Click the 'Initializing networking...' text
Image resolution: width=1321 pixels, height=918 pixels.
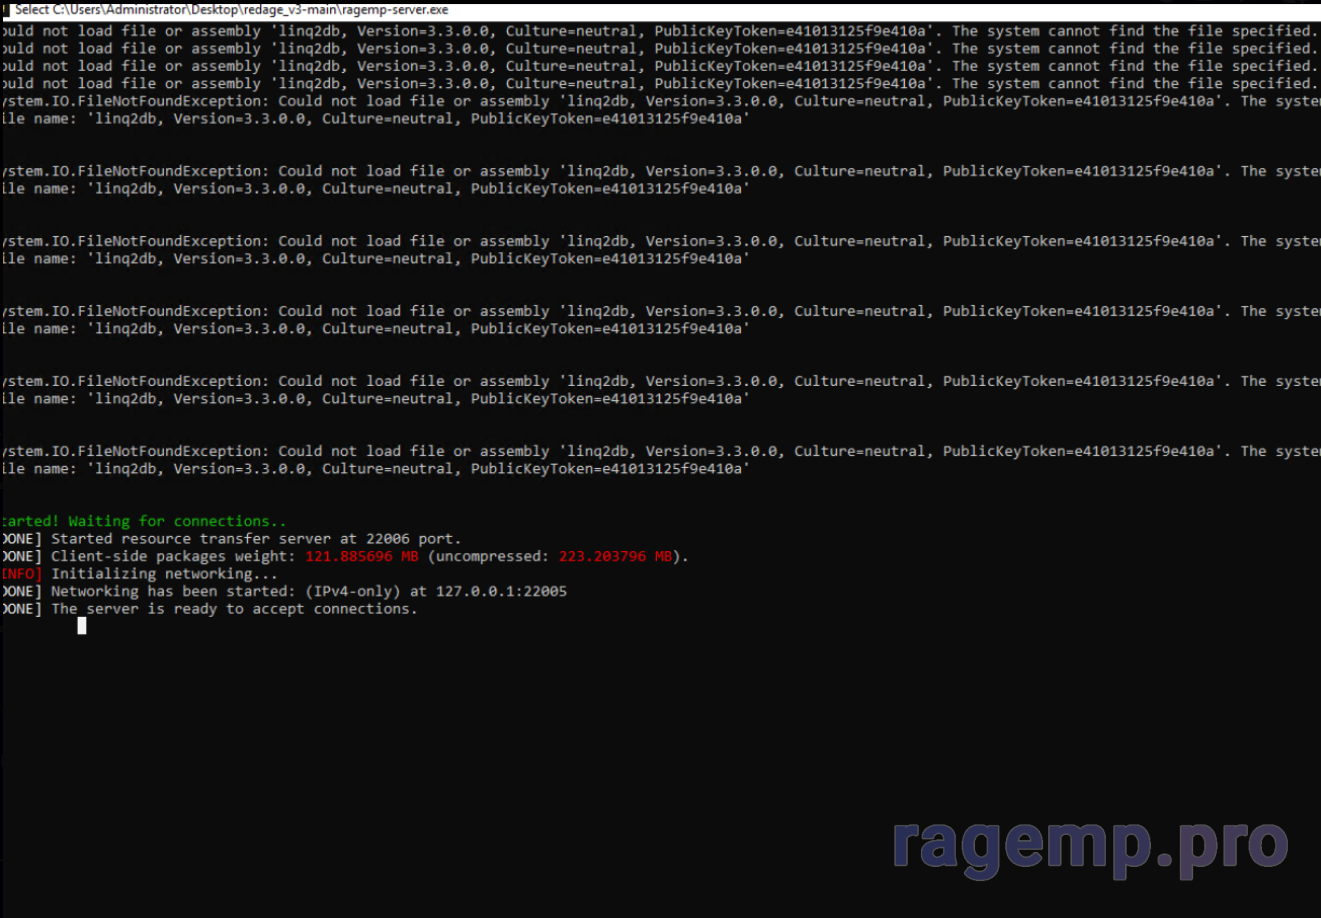[x=165, y=574]
